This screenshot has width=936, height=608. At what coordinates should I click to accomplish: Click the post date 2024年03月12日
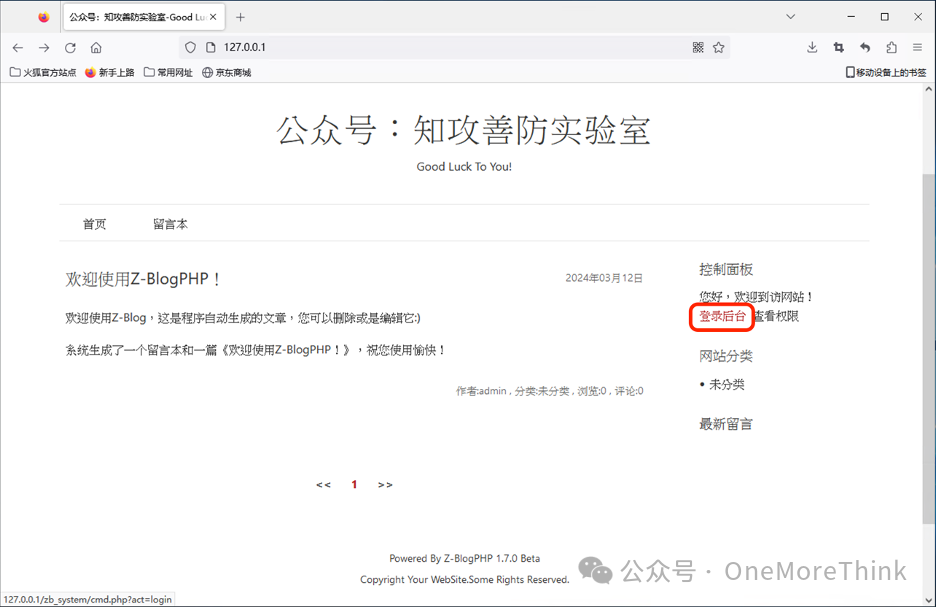pos(604,278)
